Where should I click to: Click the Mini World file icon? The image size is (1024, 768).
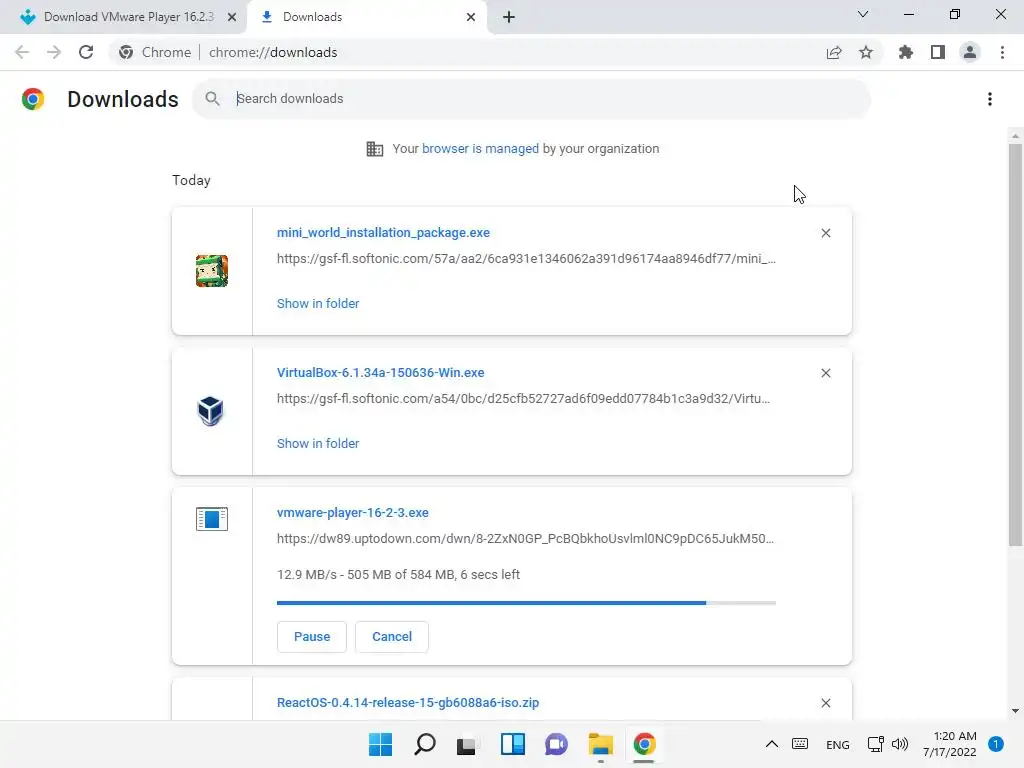point(212,271)
